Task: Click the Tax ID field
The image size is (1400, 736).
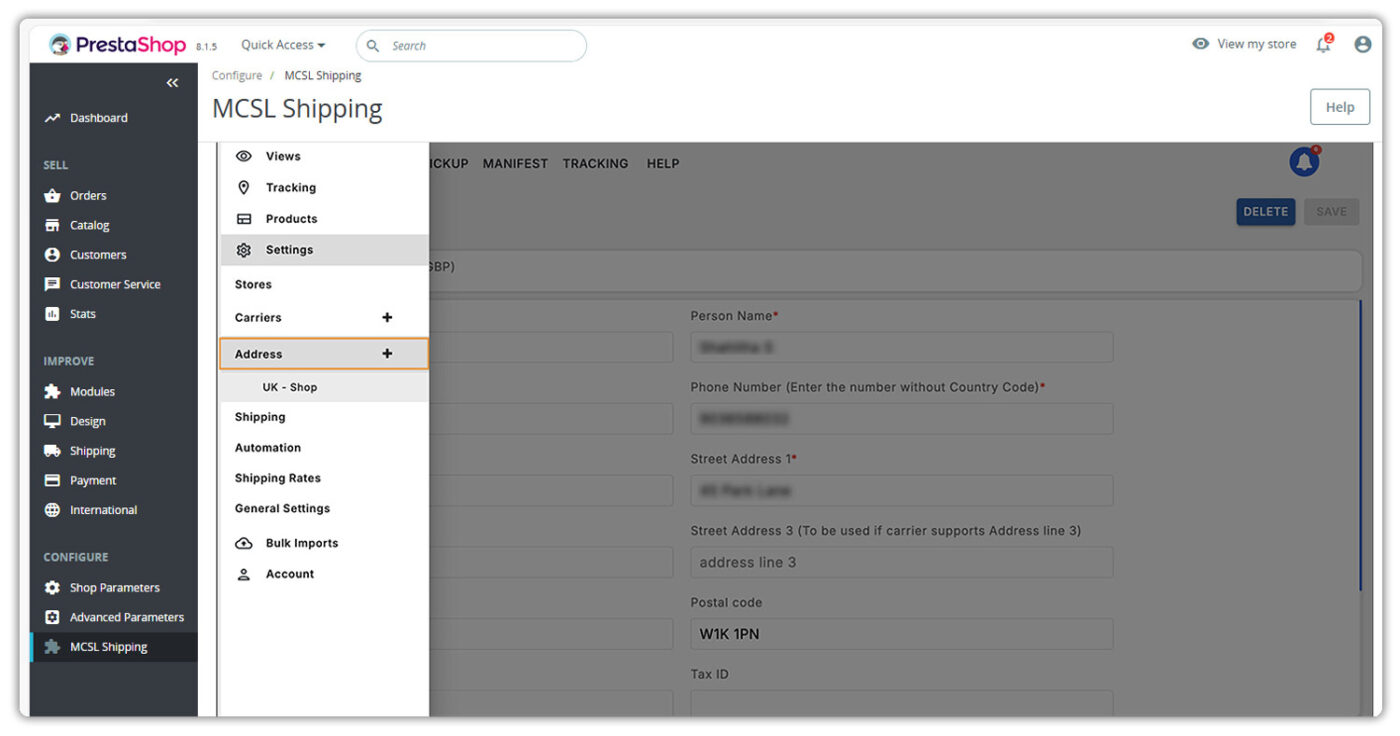Action: [x=901, y=703]
